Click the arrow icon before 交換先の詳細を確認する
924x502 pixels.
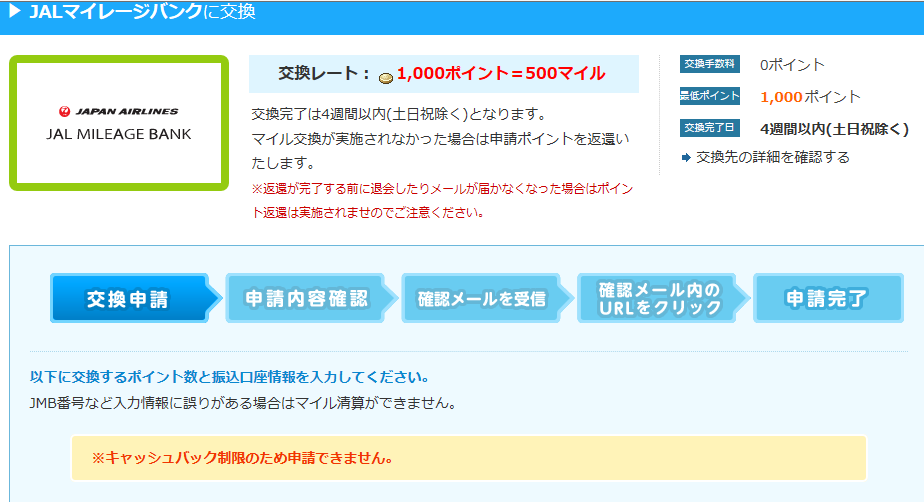686,157
